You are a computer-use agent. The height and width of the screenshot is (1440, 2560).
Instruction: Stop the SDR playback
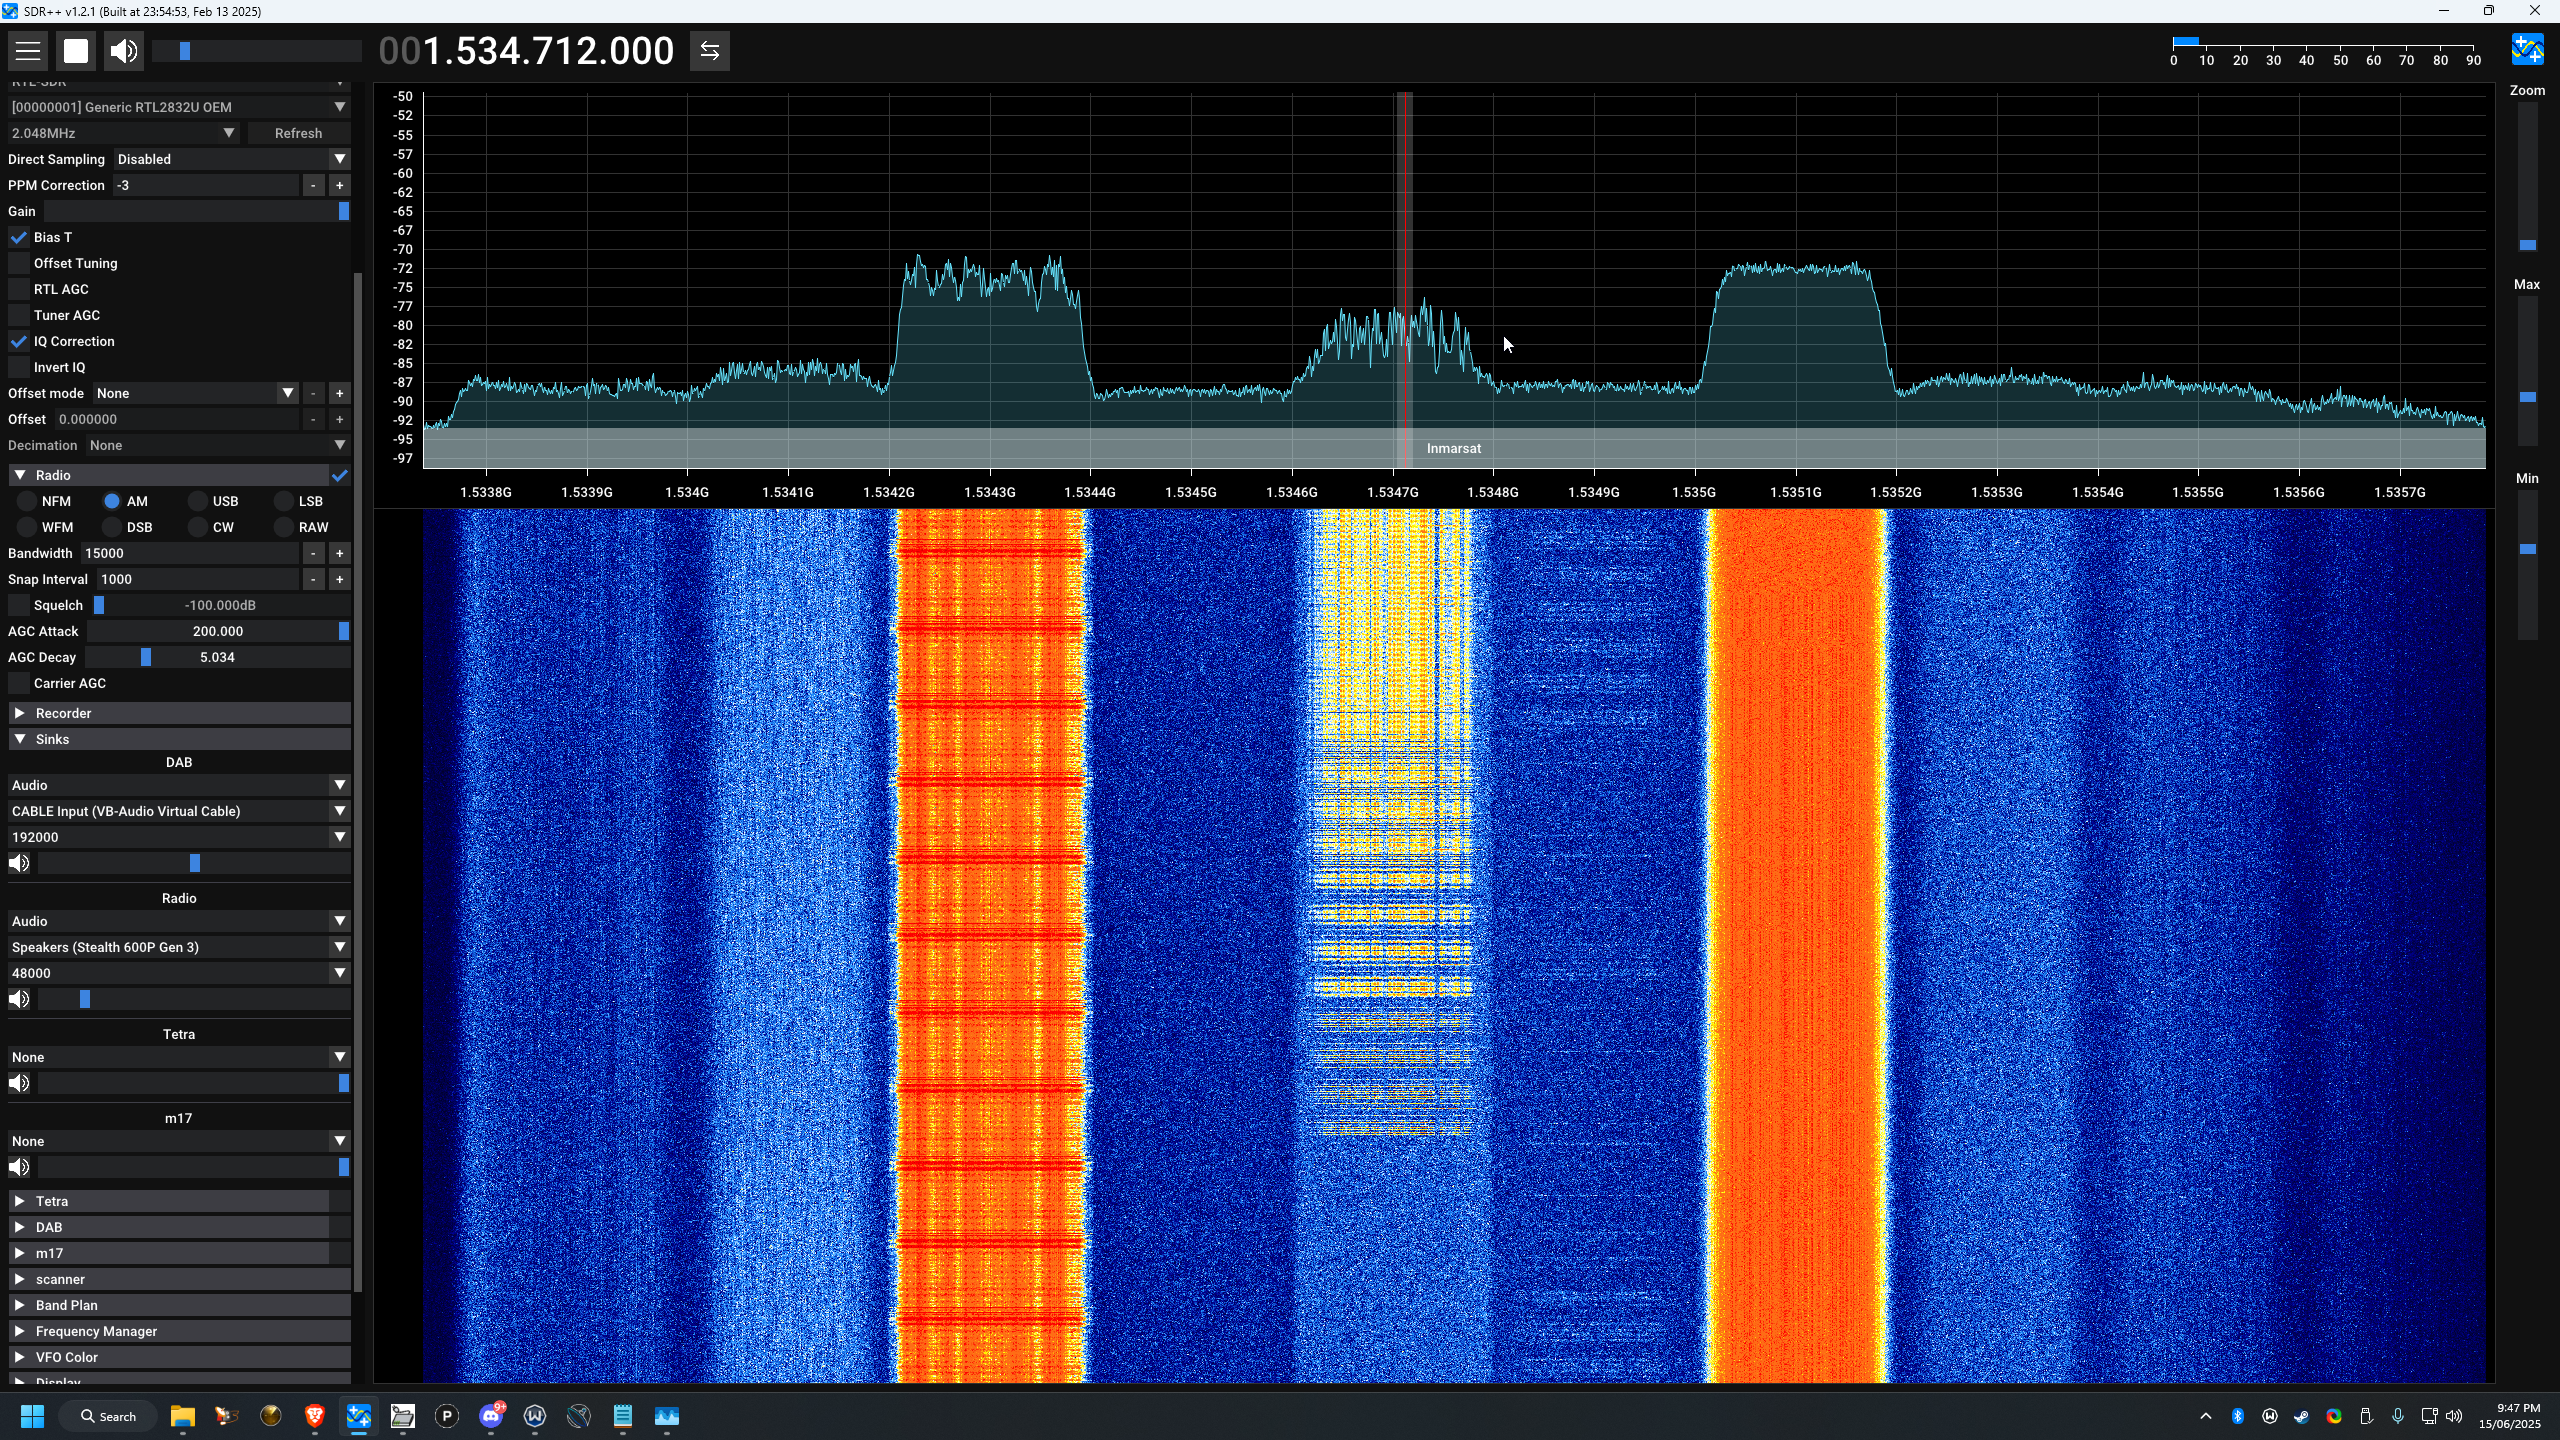point(76,51)
